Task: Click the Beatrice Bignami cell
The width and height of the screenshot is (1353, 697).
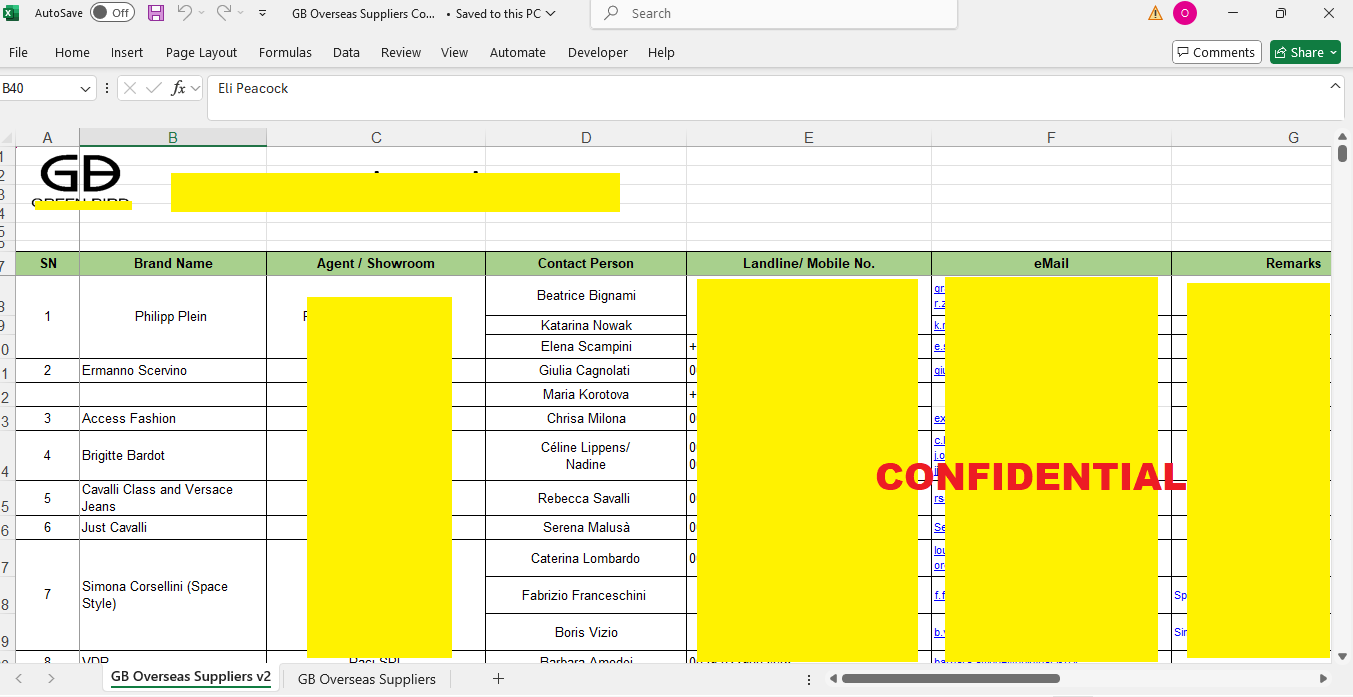Action: coord(586,295)
